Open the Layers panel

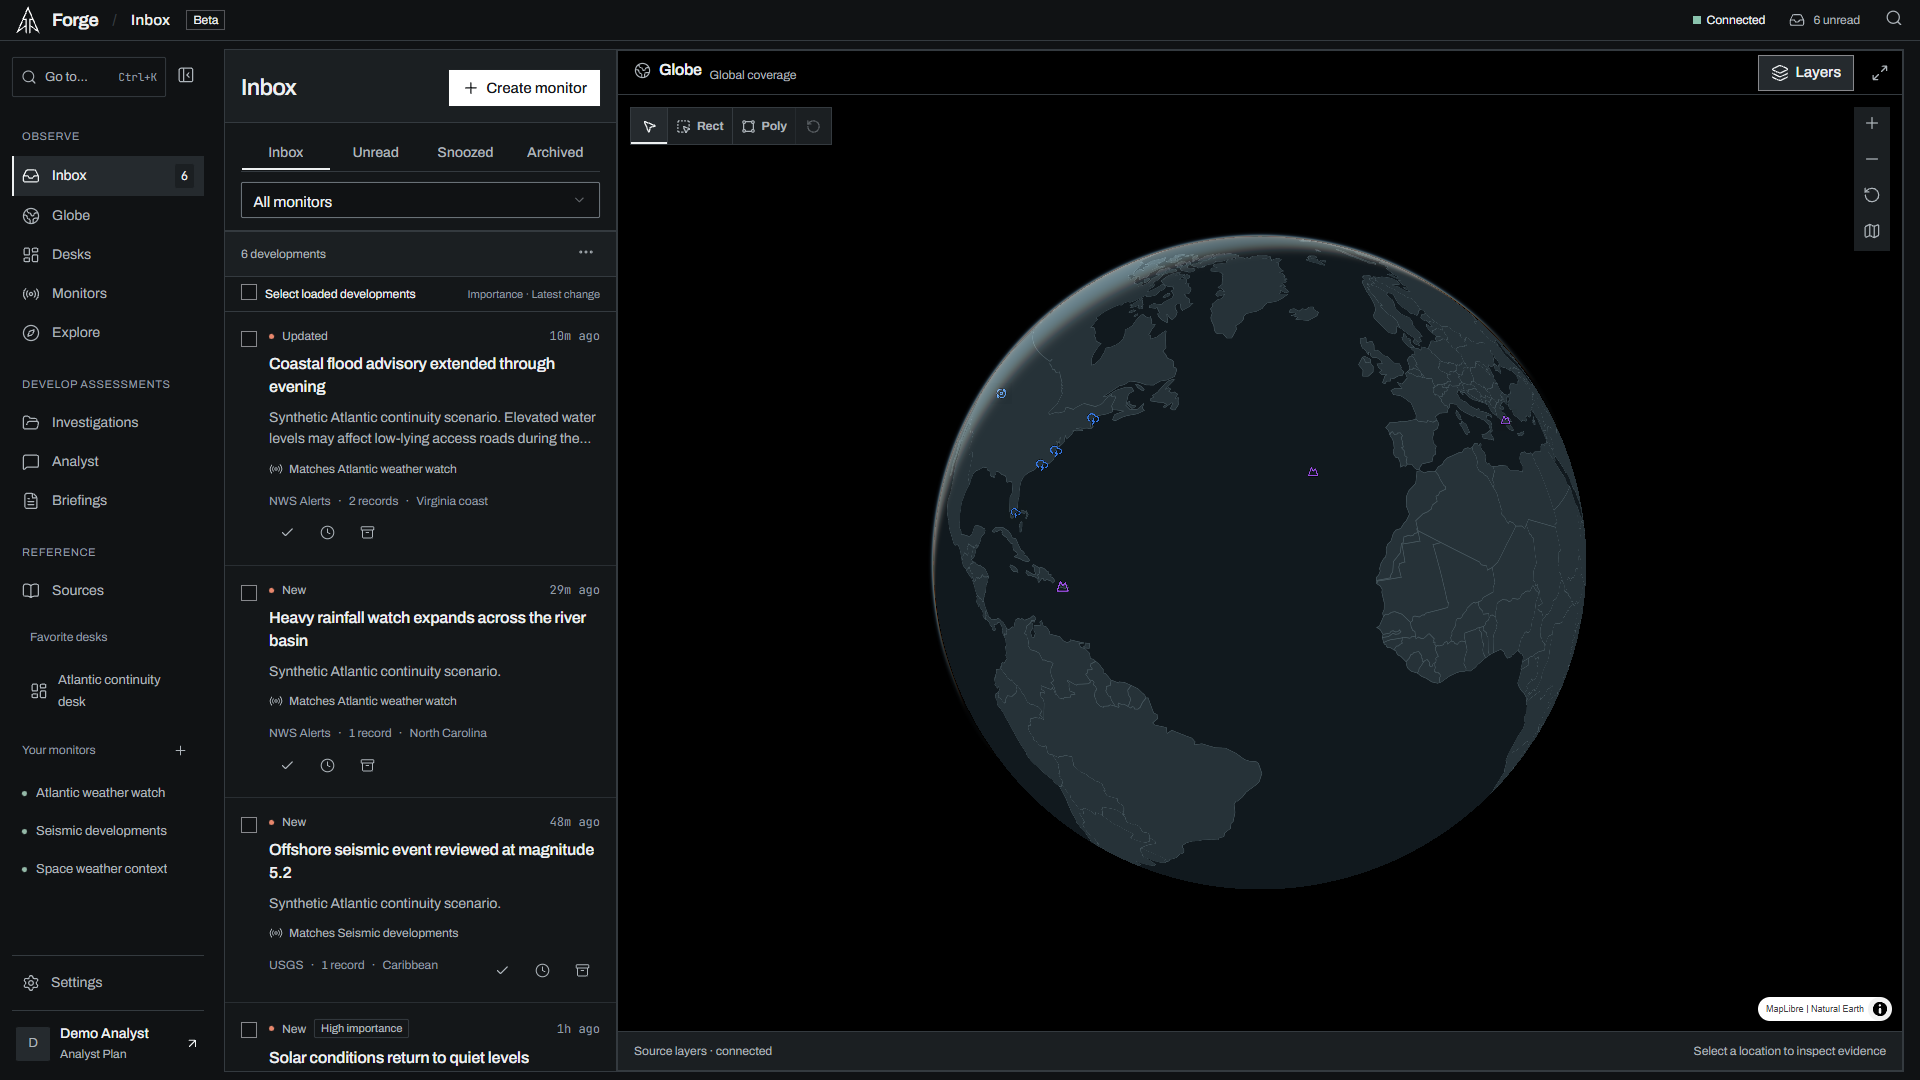(x=1805, y=73)
